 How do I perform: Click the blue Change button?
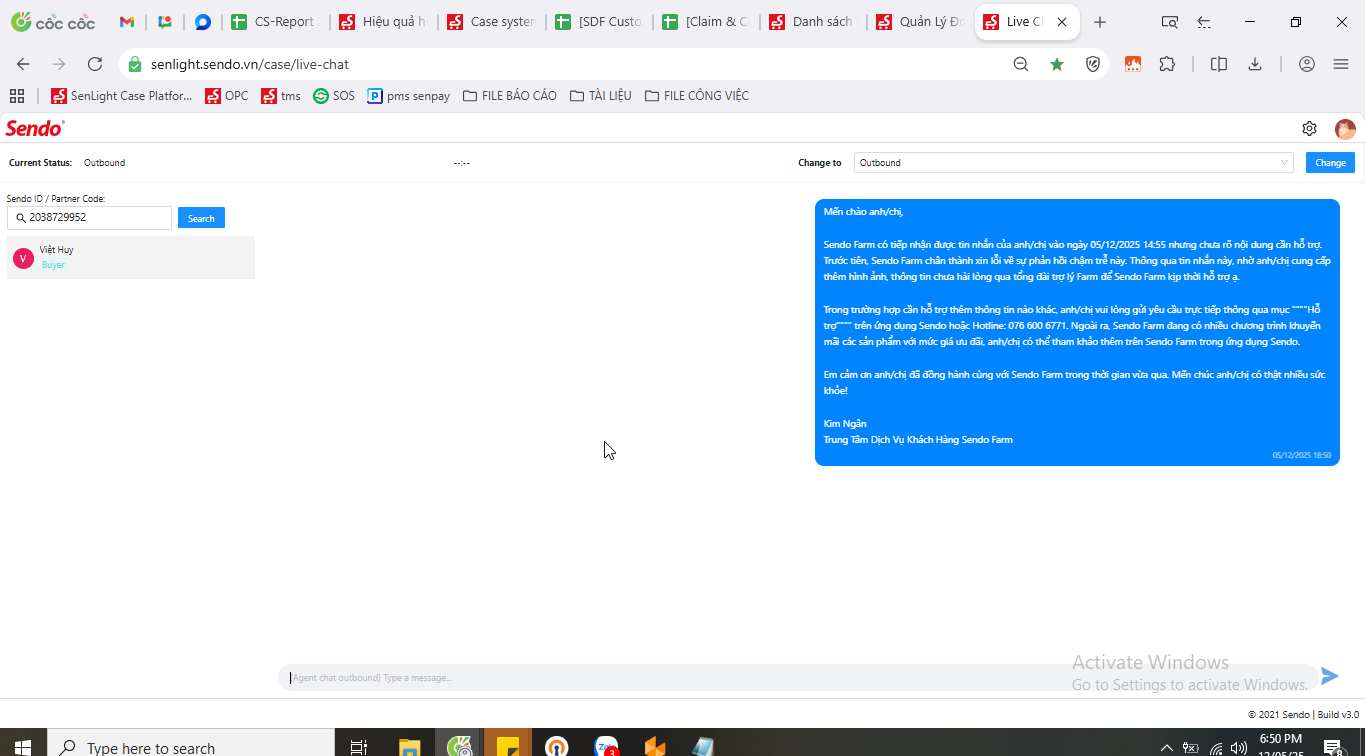(x=1330, y=162)
